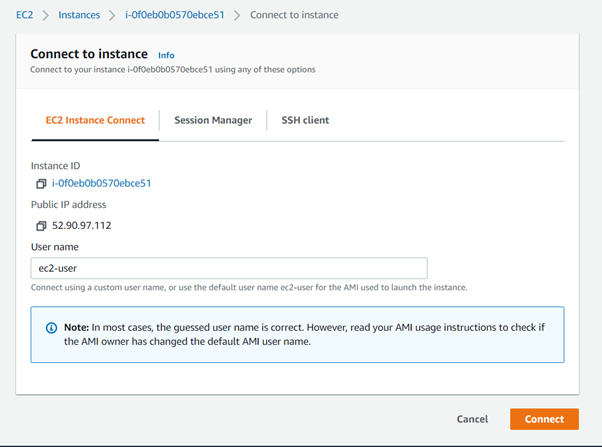Click the Public IP value 52.90.97.112
Image resolution: width=602 pixels, height=447 pixels.
point(82,225)
